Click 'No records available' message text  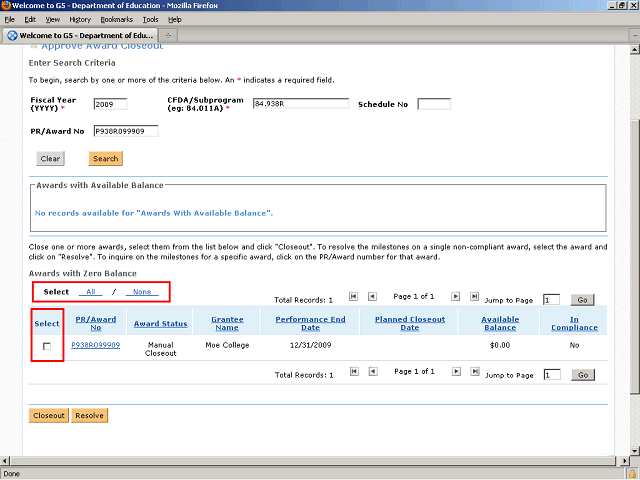(154, 213)
